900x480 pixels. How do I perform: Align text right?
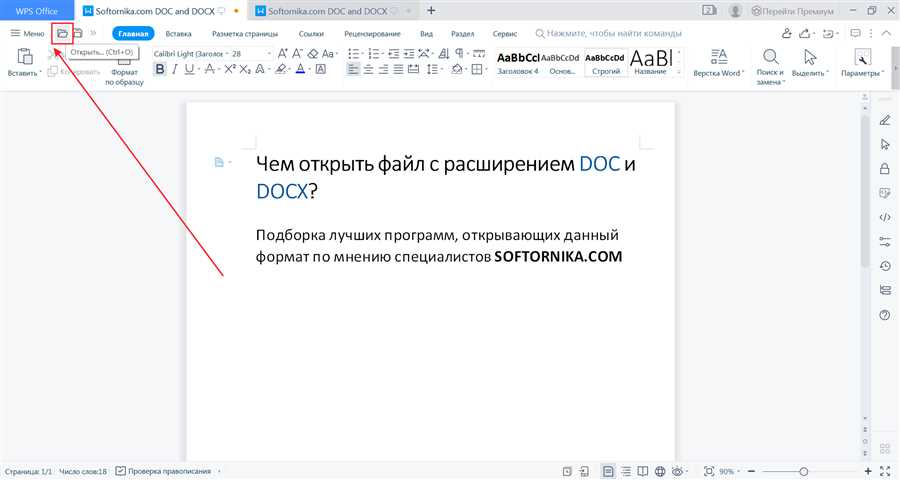coord(383,69)
